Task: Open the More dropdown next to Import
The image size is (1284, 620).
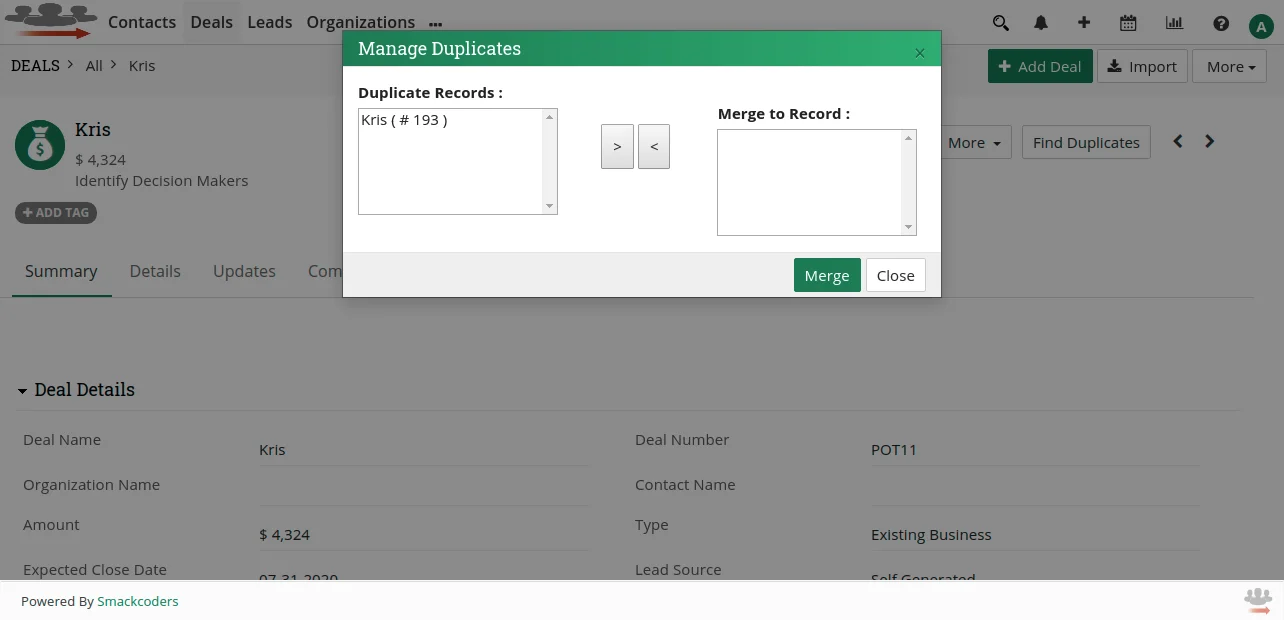Action: (x=1229, y=66)
